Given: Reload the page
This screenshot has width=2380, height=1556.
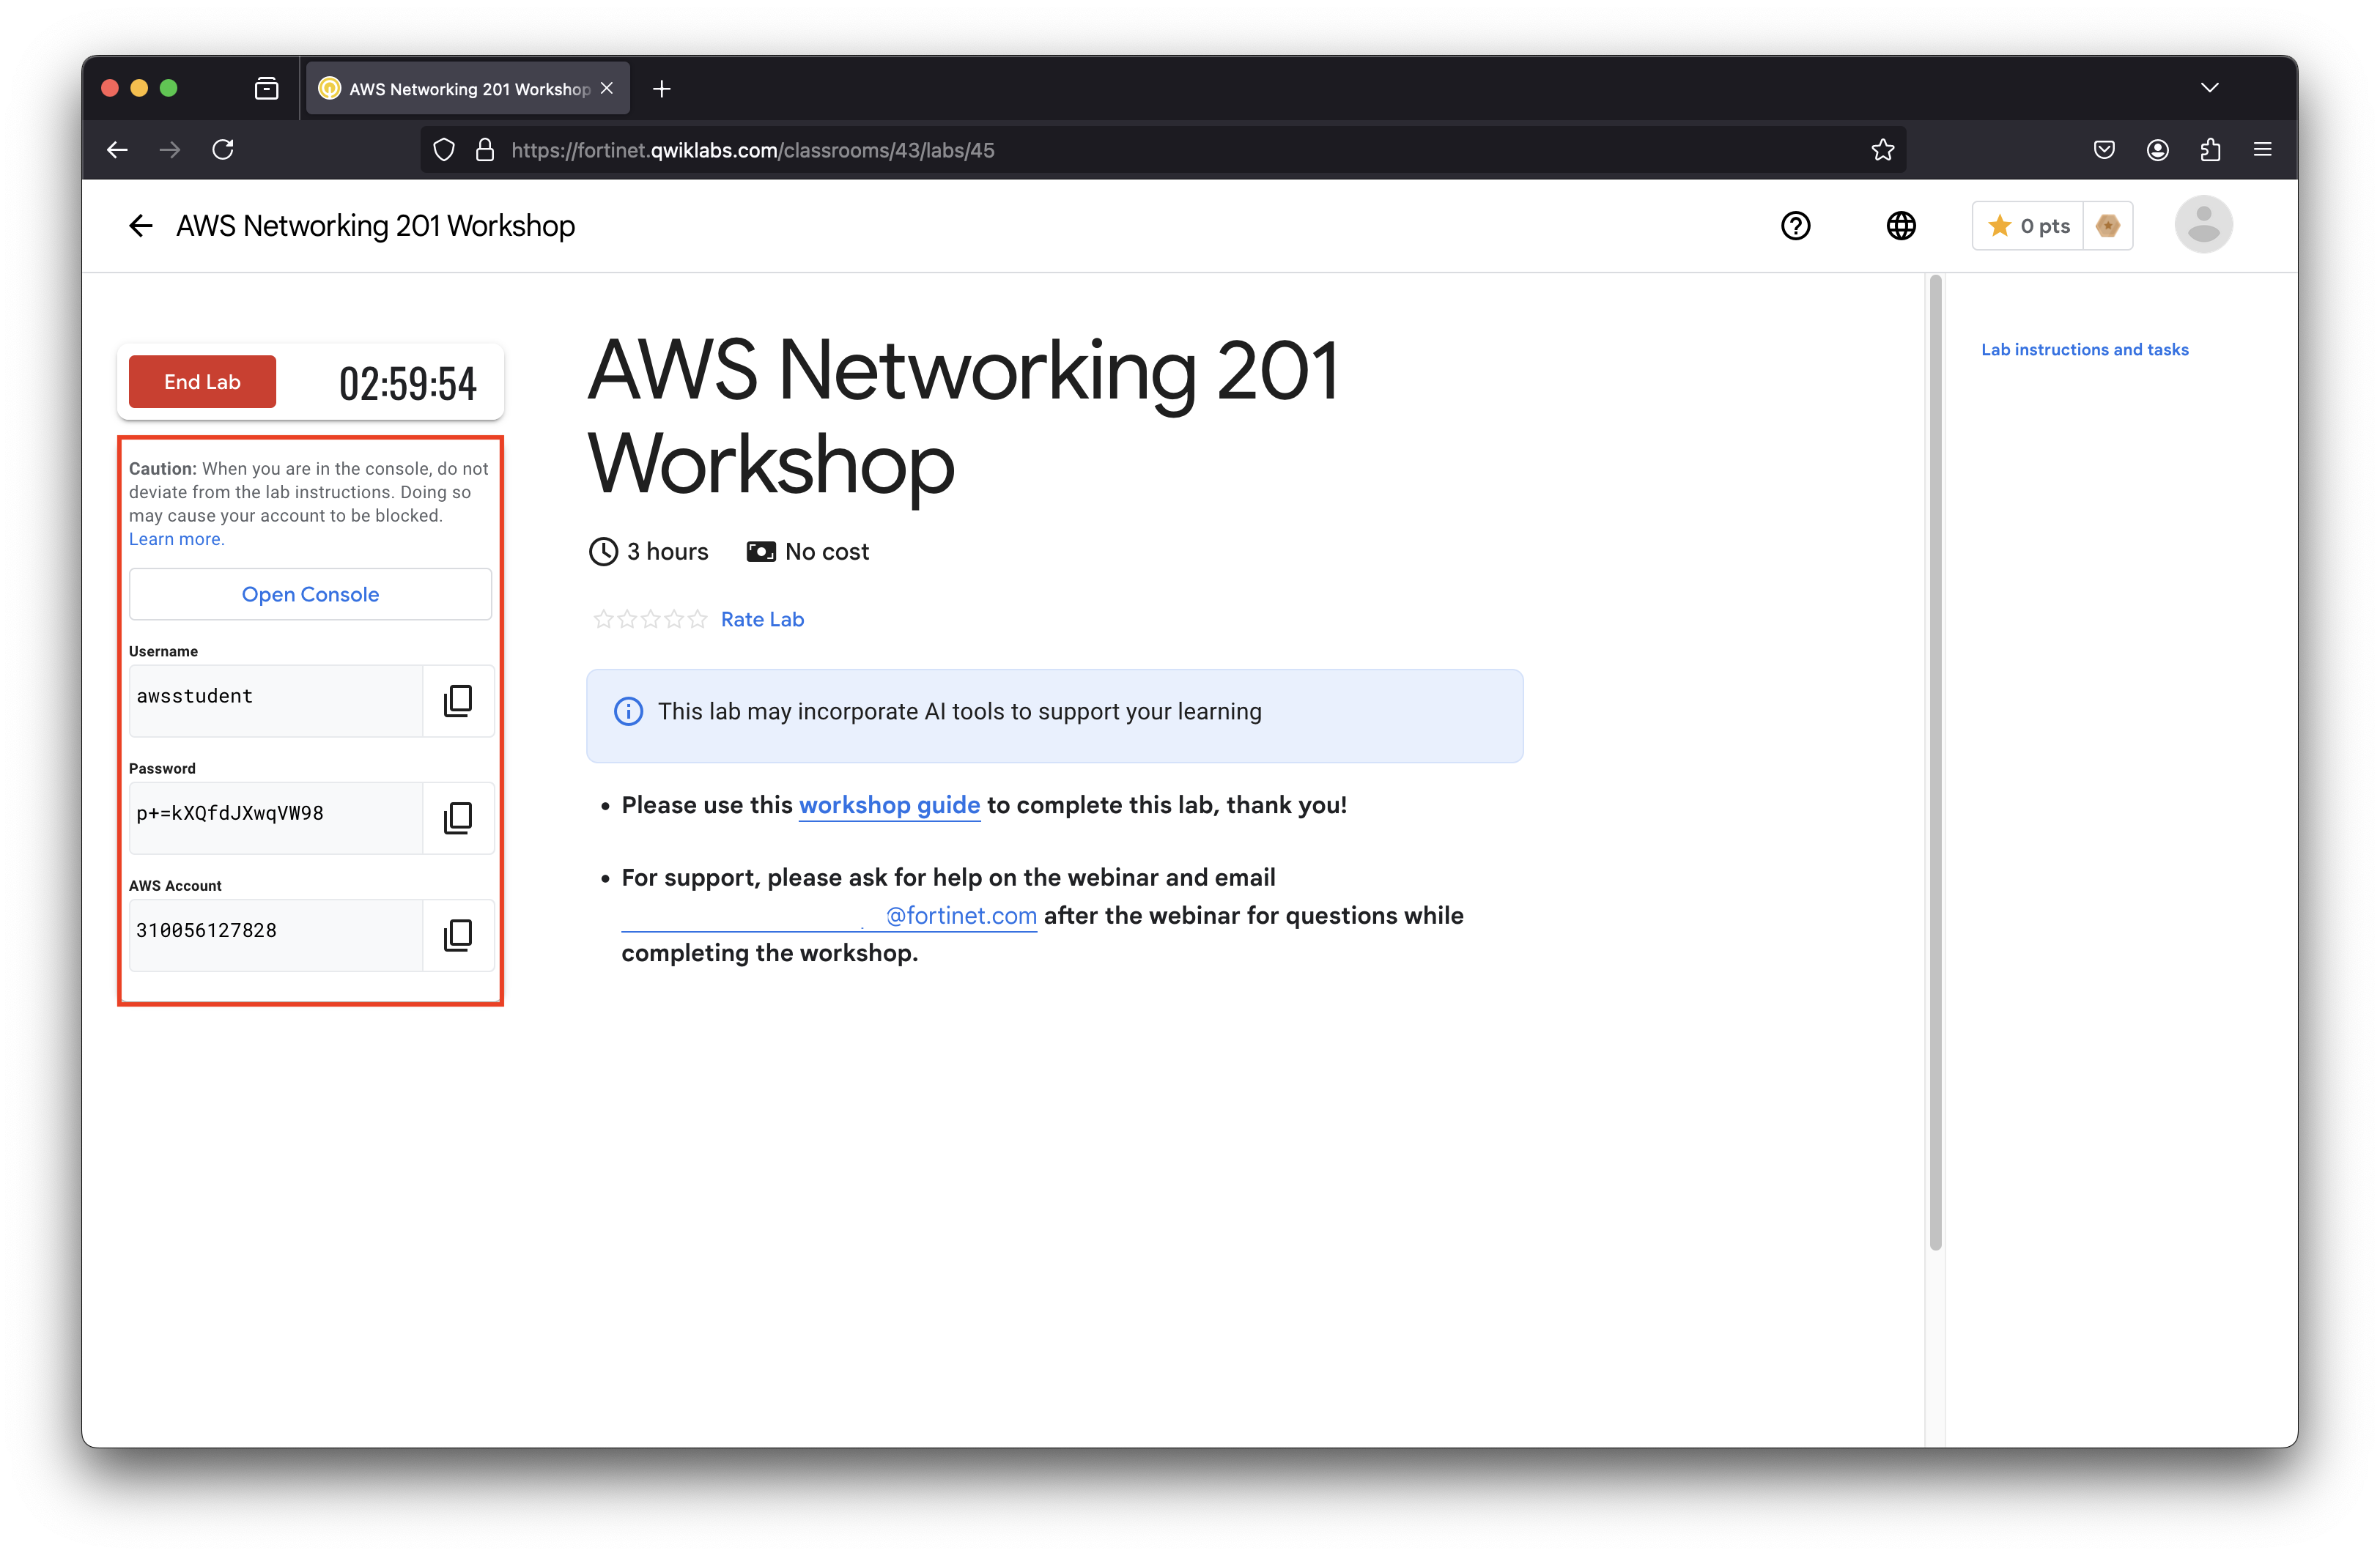Looking at the screenshot, I should coord(223,150).
